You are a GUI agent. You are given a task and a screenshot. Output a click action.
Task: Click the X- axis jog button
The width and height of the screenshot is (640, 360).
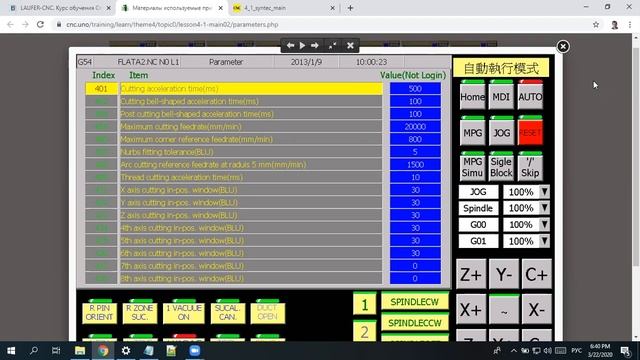pos(536,310)
